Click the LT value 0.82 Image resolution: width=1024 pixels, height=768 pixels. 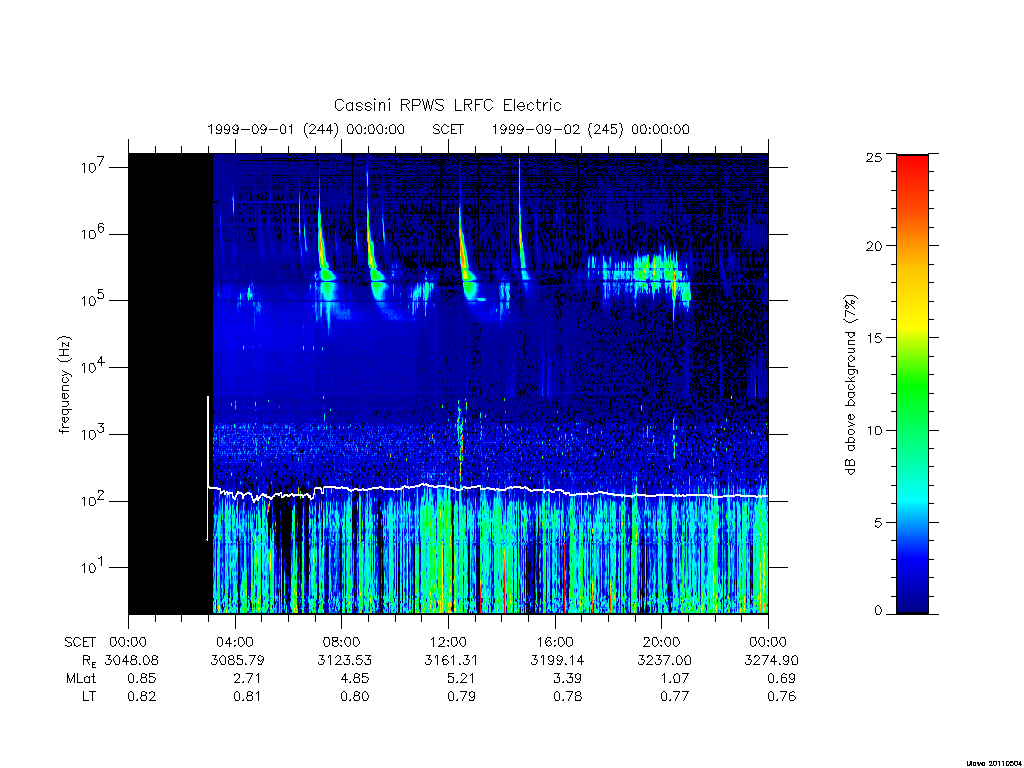pos(142,696)
